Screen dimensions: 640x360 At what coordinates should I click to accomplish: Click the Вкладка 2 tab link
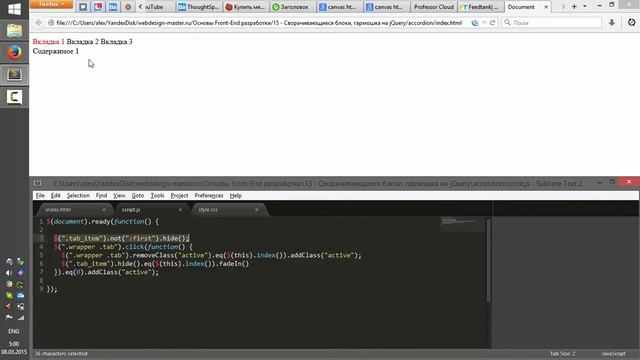[x=82, y=42]
